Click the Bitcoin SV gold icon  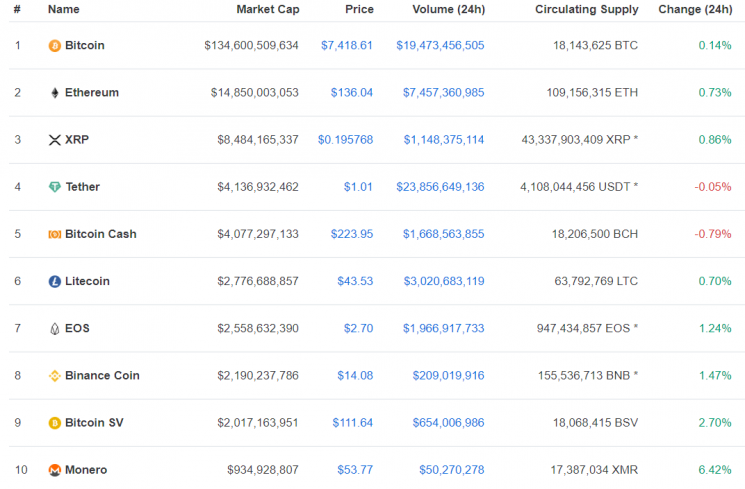[55, 423]
